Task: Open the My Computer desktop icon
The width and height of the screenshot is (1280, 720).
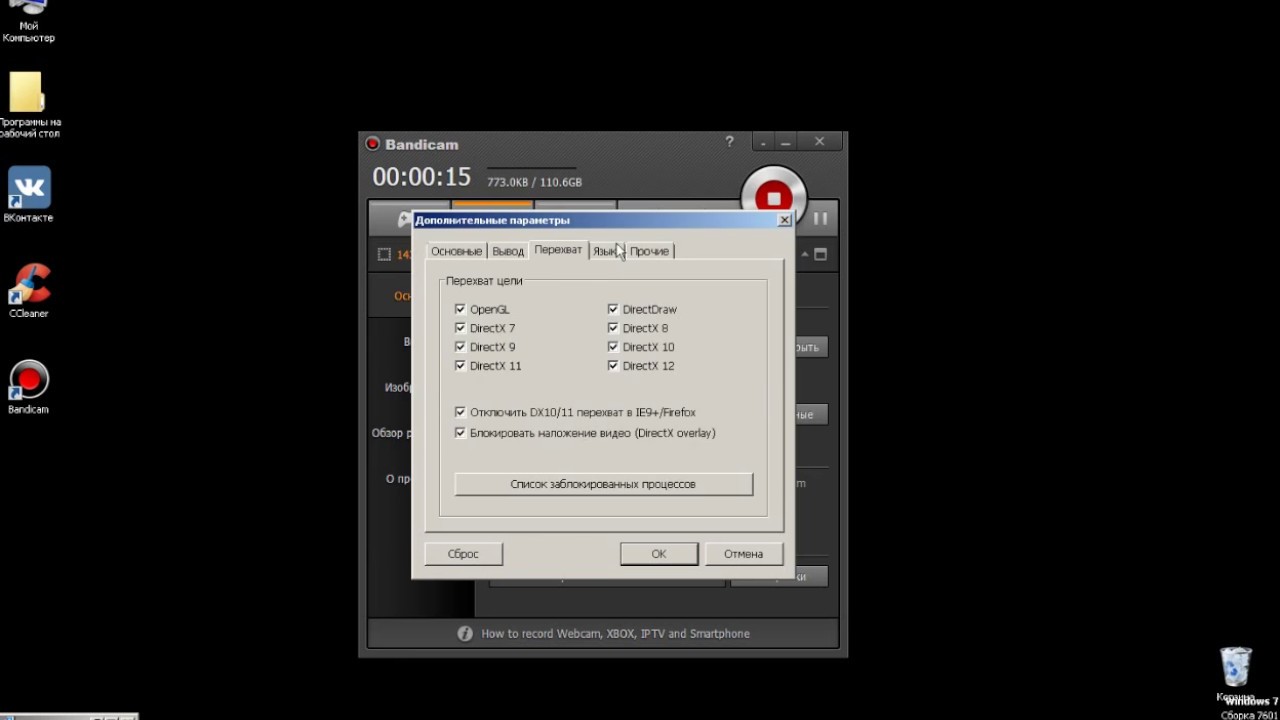Action: coord(29,22)
